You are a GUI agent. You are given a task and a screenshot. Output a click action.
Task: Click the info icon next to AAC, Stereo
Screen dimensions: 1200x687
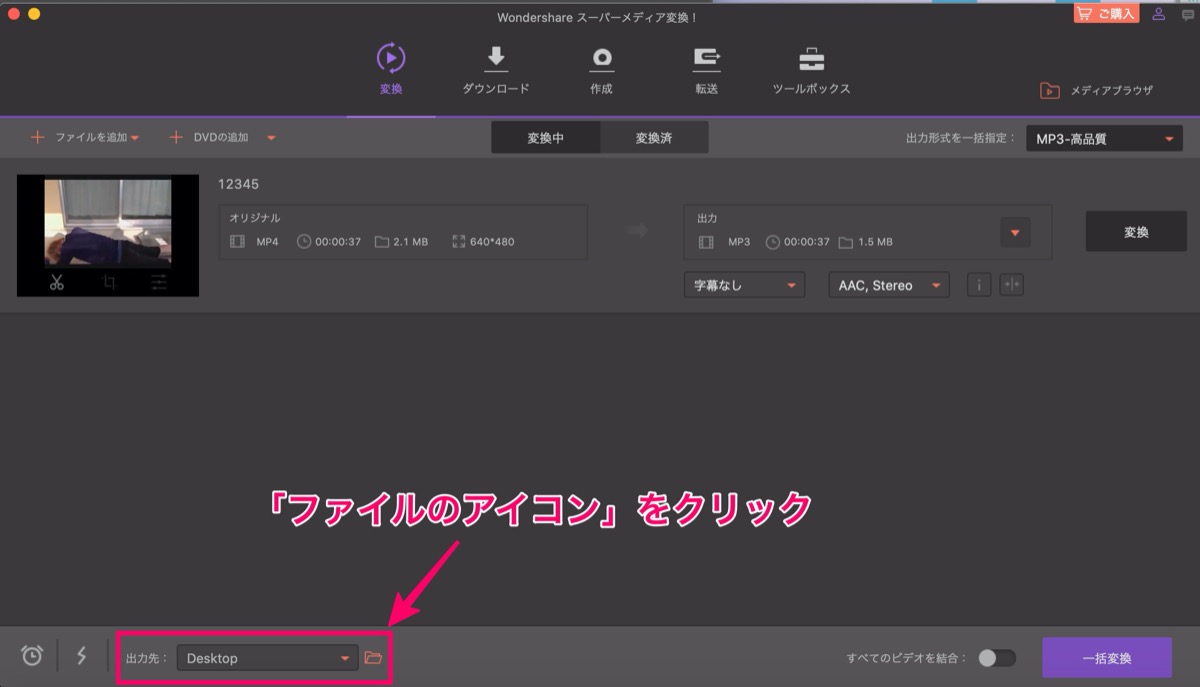point(978,285)
